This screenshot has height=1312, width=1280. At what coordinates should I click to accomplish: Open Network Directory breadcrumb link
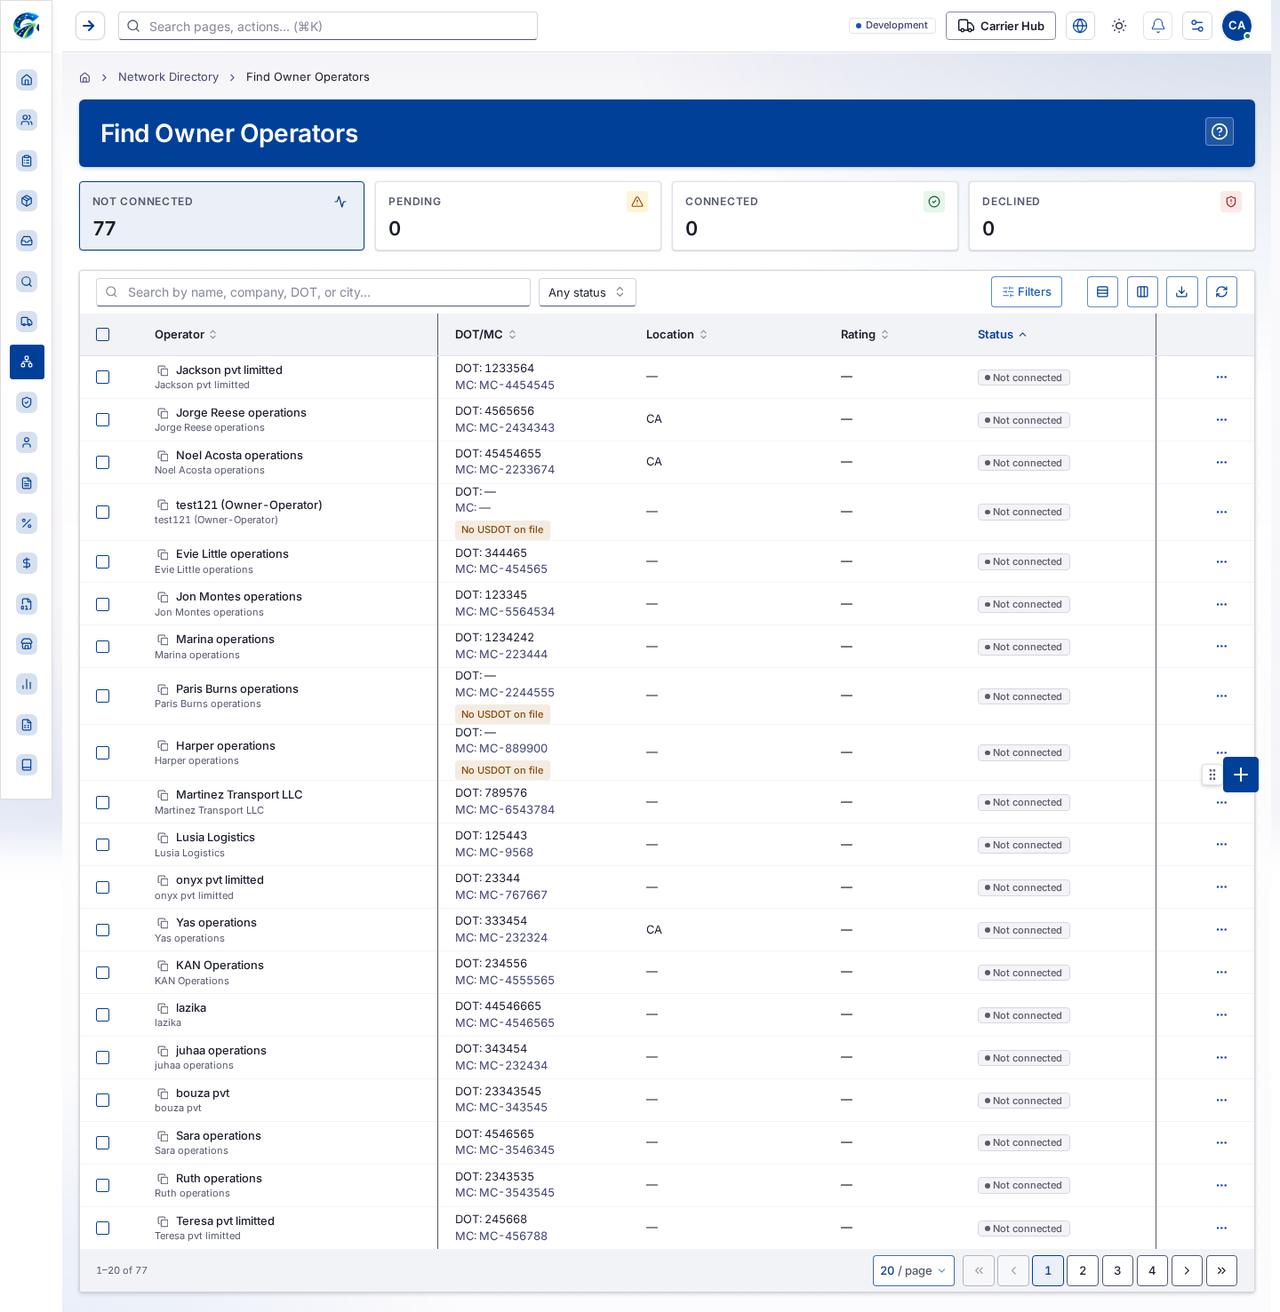coord(168,77)
